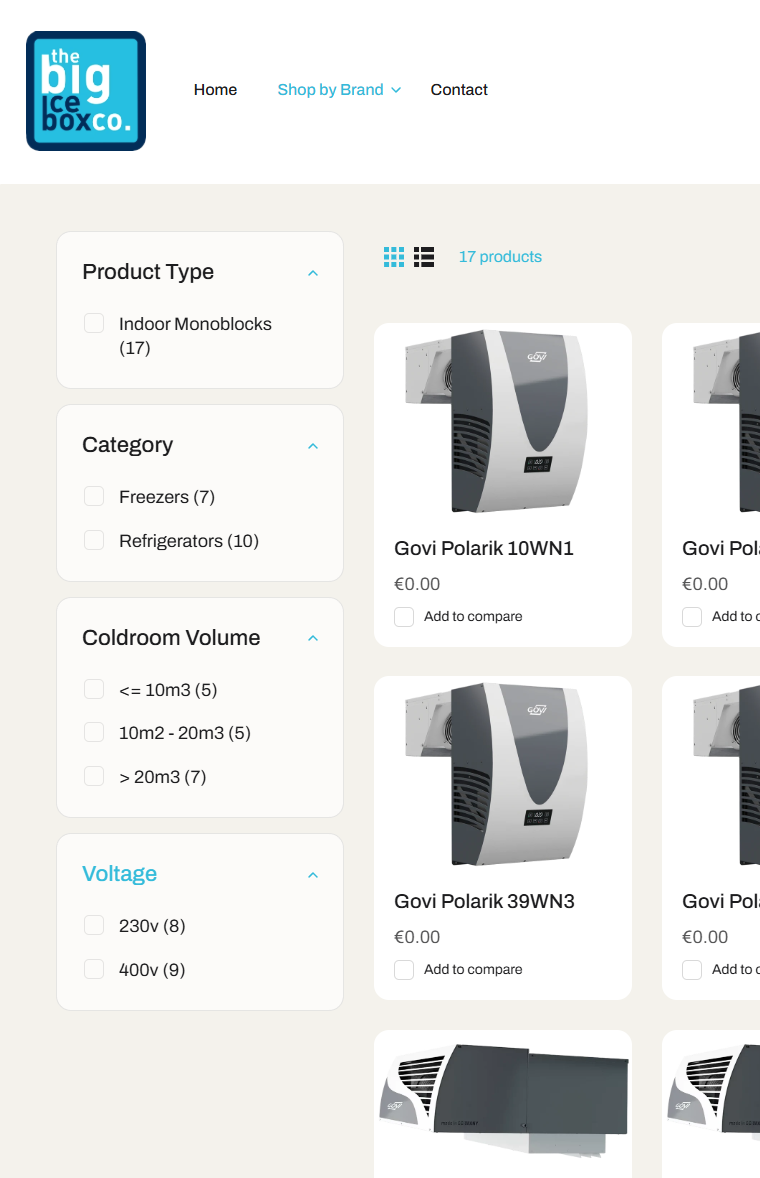Open the Contact page
This screenshot has width=760, height=1178.
pos(459,90)
